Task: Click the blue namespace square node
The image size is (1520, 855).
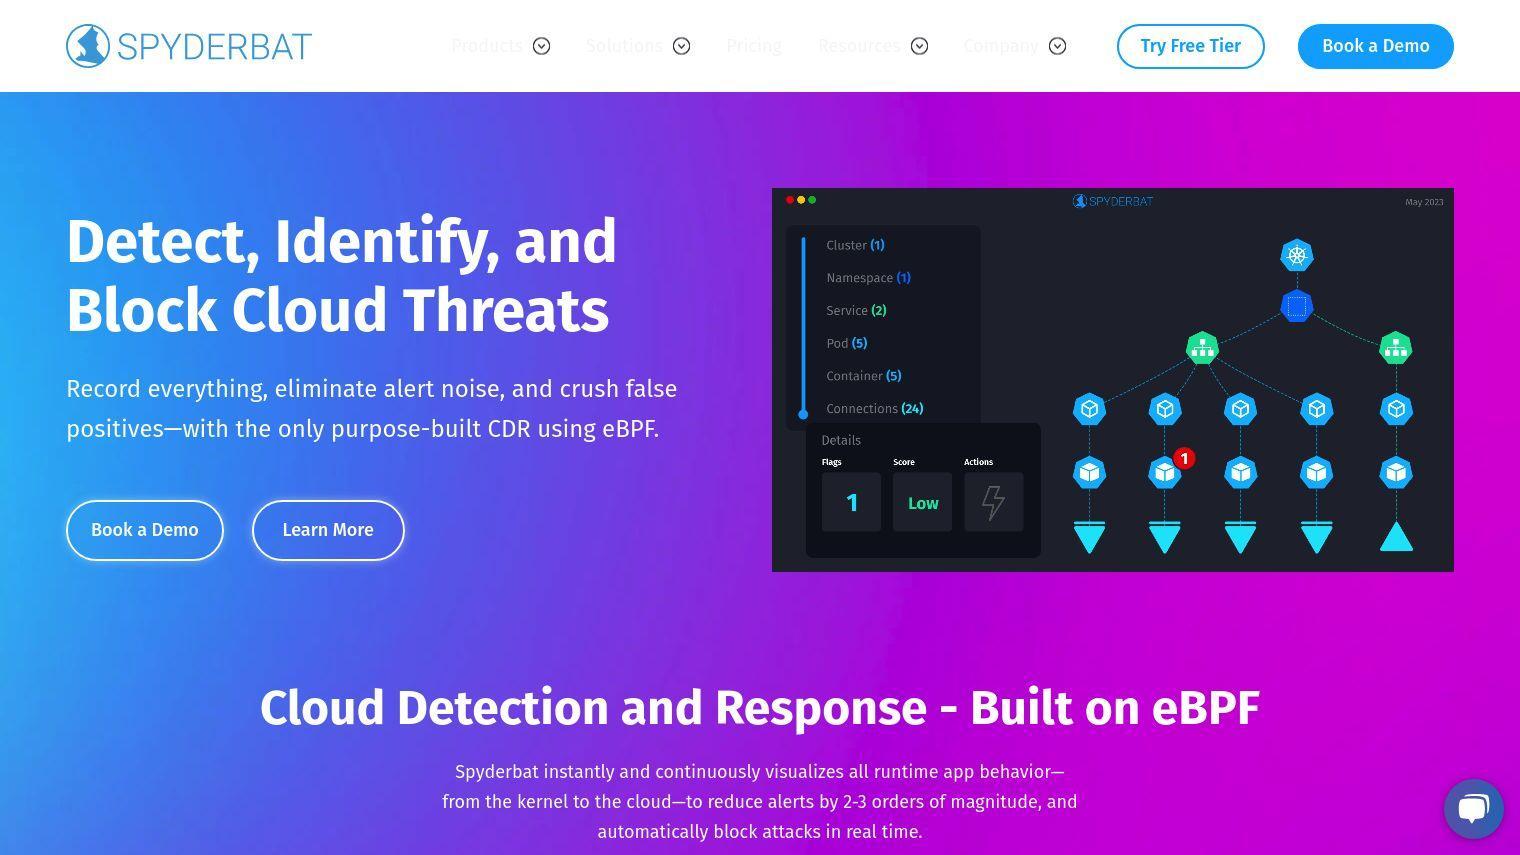Action: pos(1297,306)
